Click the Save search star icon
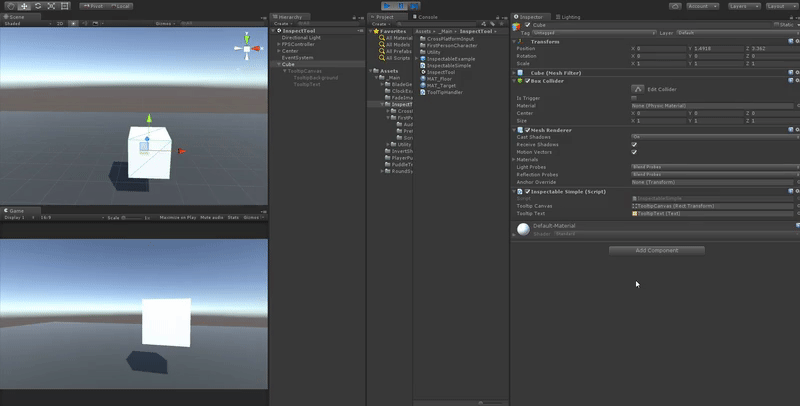This screenshot has height=406, width=800. pos(501,23)
